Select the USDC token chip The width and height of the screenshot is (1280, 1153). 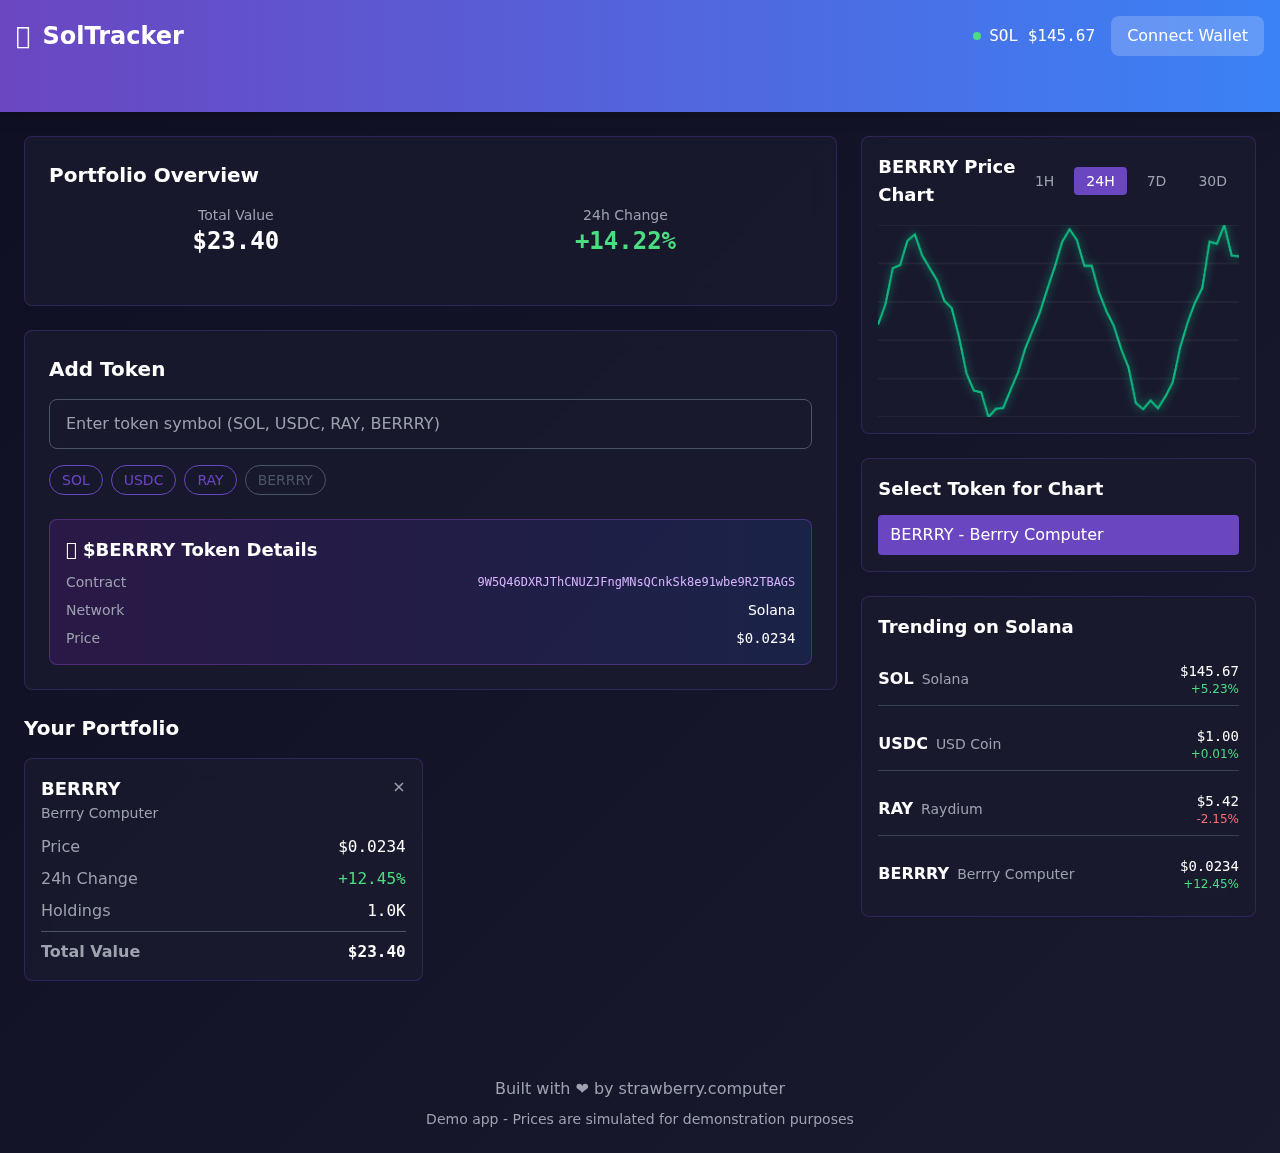coord(143,480)
